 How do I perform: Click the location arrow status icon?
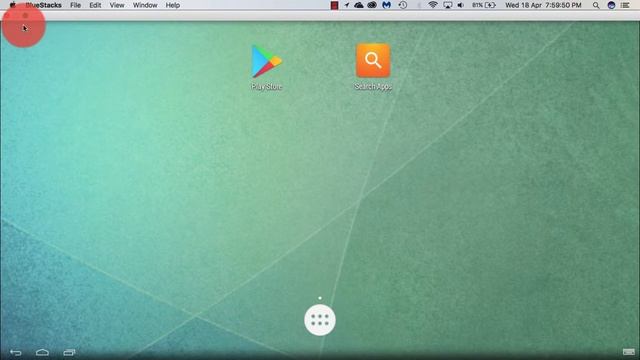pos(347,5)
